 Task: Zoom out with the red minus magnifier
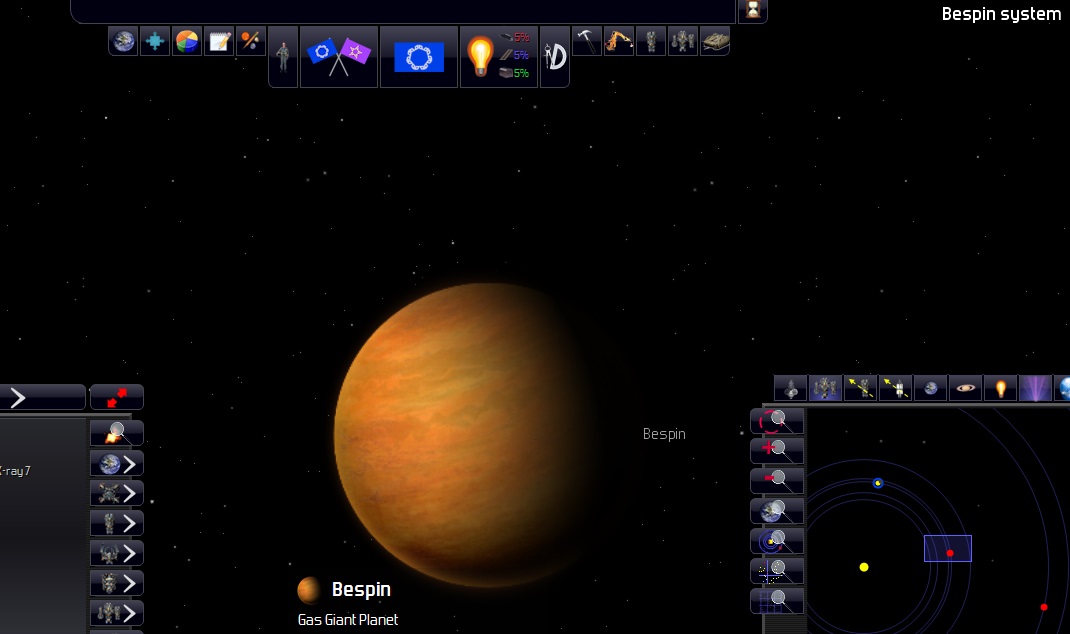click(777, 480)
